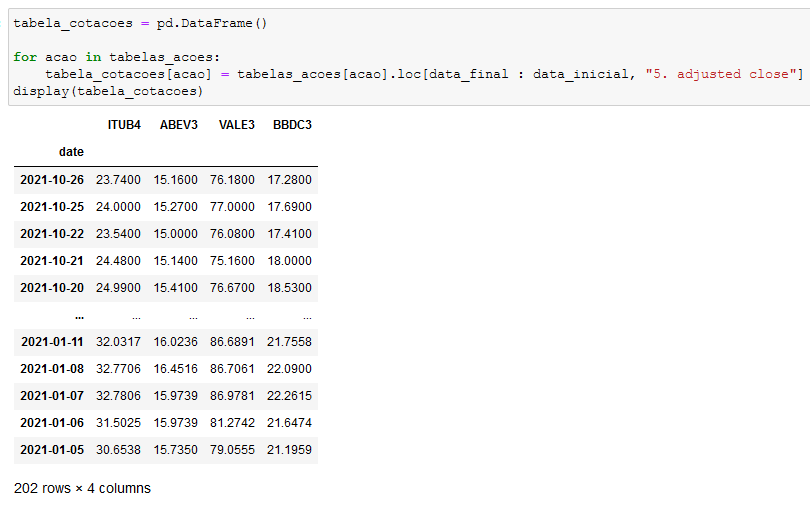Click VALE3 value 86.9781

[232, 396]
